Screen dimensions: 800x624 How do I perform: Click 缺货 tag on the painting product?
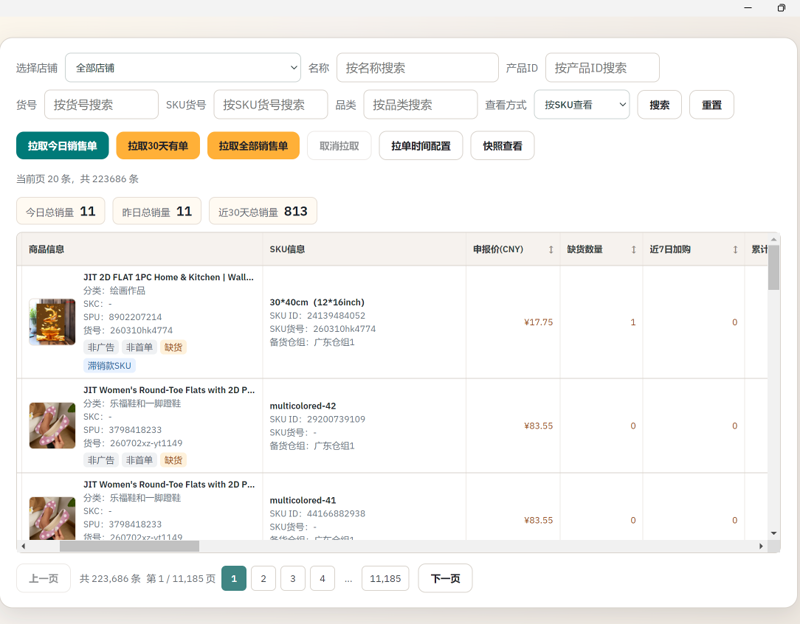[x=173, y=347]
